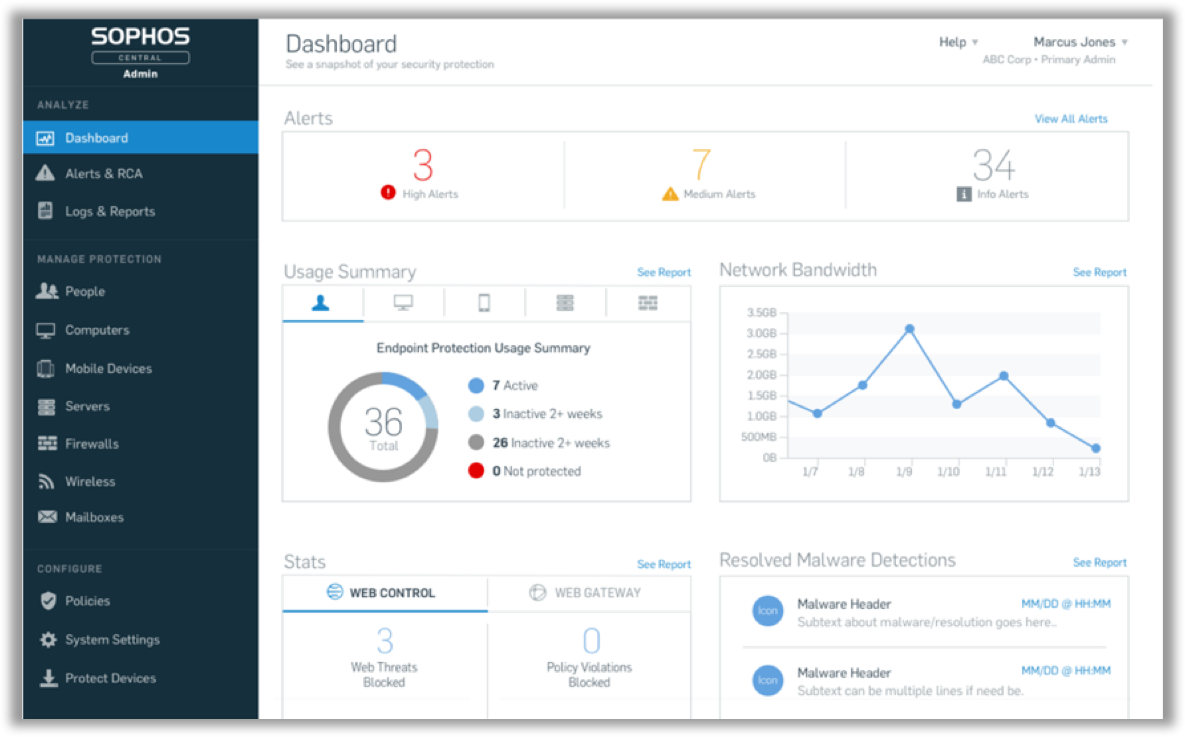Click the blue Active legend swatch

coord(476,386)
